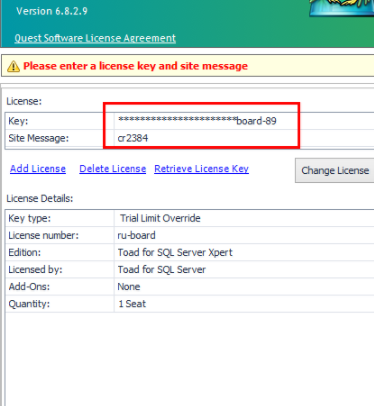The width and height of the screenshot is (374, 406).
Task: Click the 'Licensed by:' row label
Action: (35, 270)
